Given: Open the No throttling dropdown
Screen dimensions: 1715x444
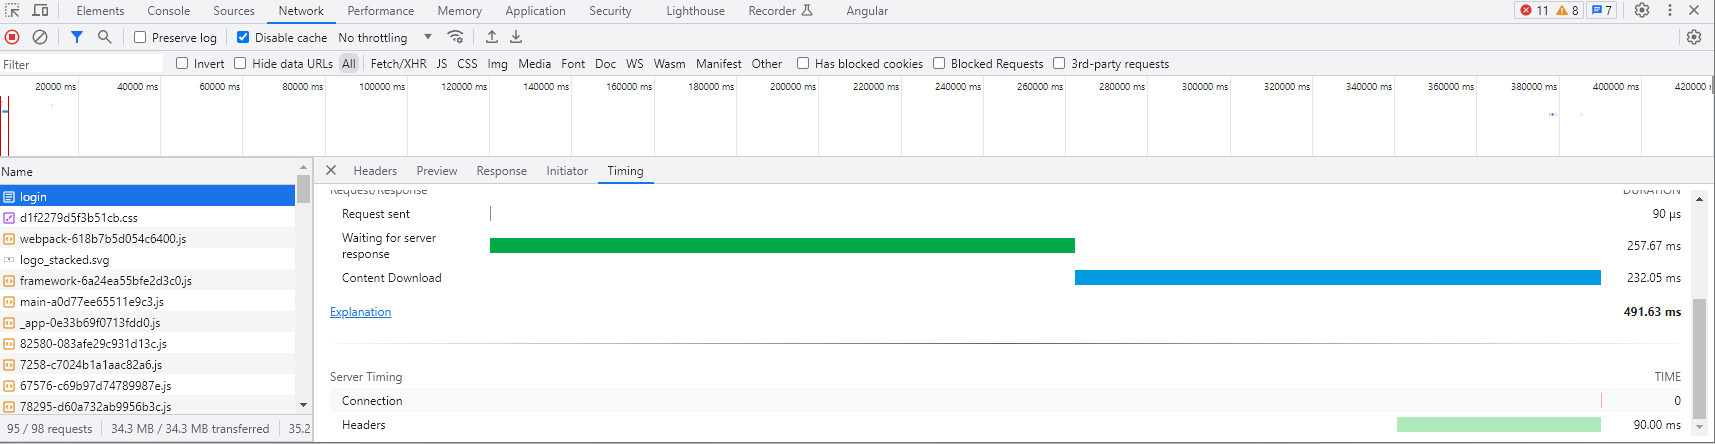Looking at the screenshot, I should (x=385, y=37).
